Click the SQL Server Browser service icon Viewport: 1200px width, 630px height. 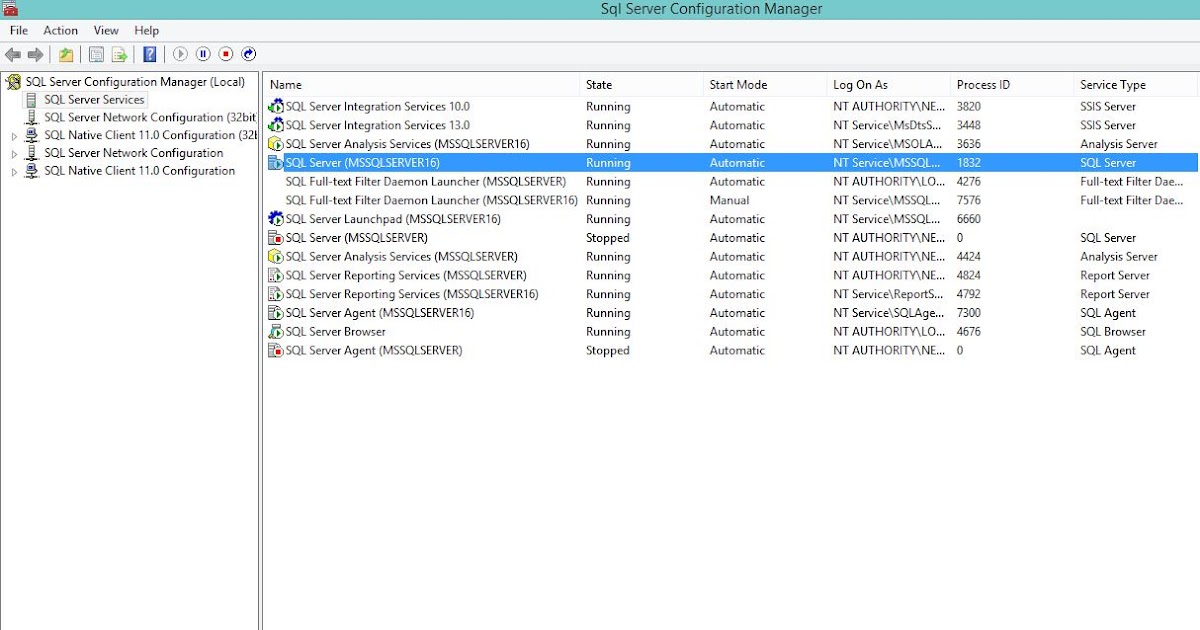278,331
